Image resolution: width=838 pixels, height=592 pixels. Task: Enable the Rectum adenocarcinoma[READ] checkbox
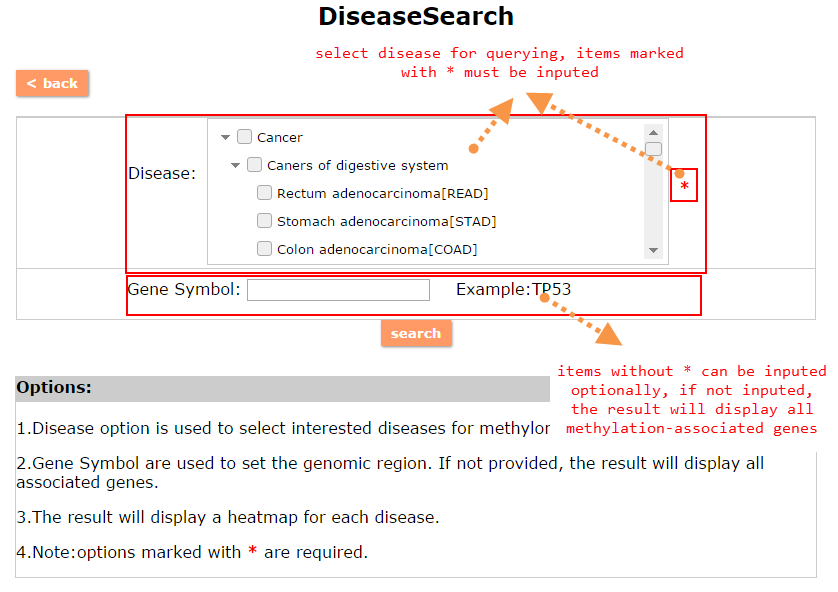pos(265,193)
